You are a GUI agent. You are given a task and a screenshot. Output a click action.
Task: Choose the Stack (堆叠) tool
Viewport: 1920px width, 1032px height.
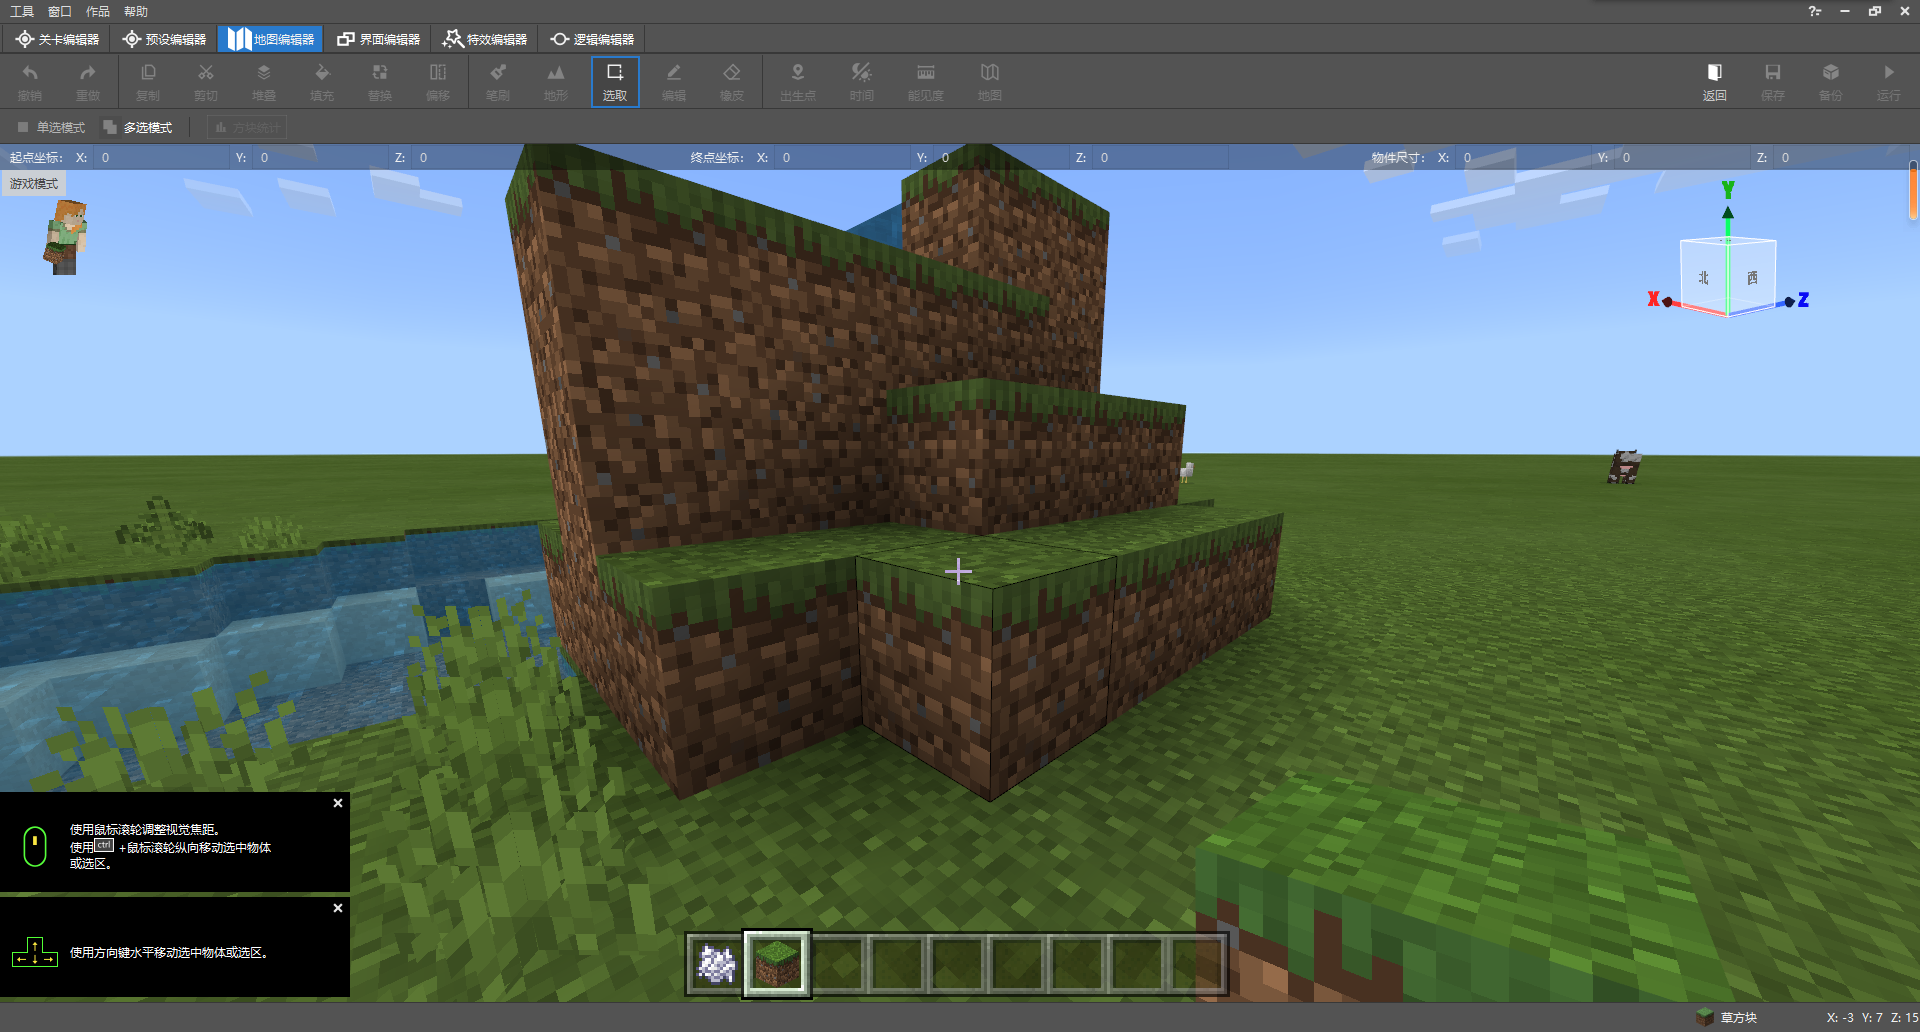[x=264, y=81]
